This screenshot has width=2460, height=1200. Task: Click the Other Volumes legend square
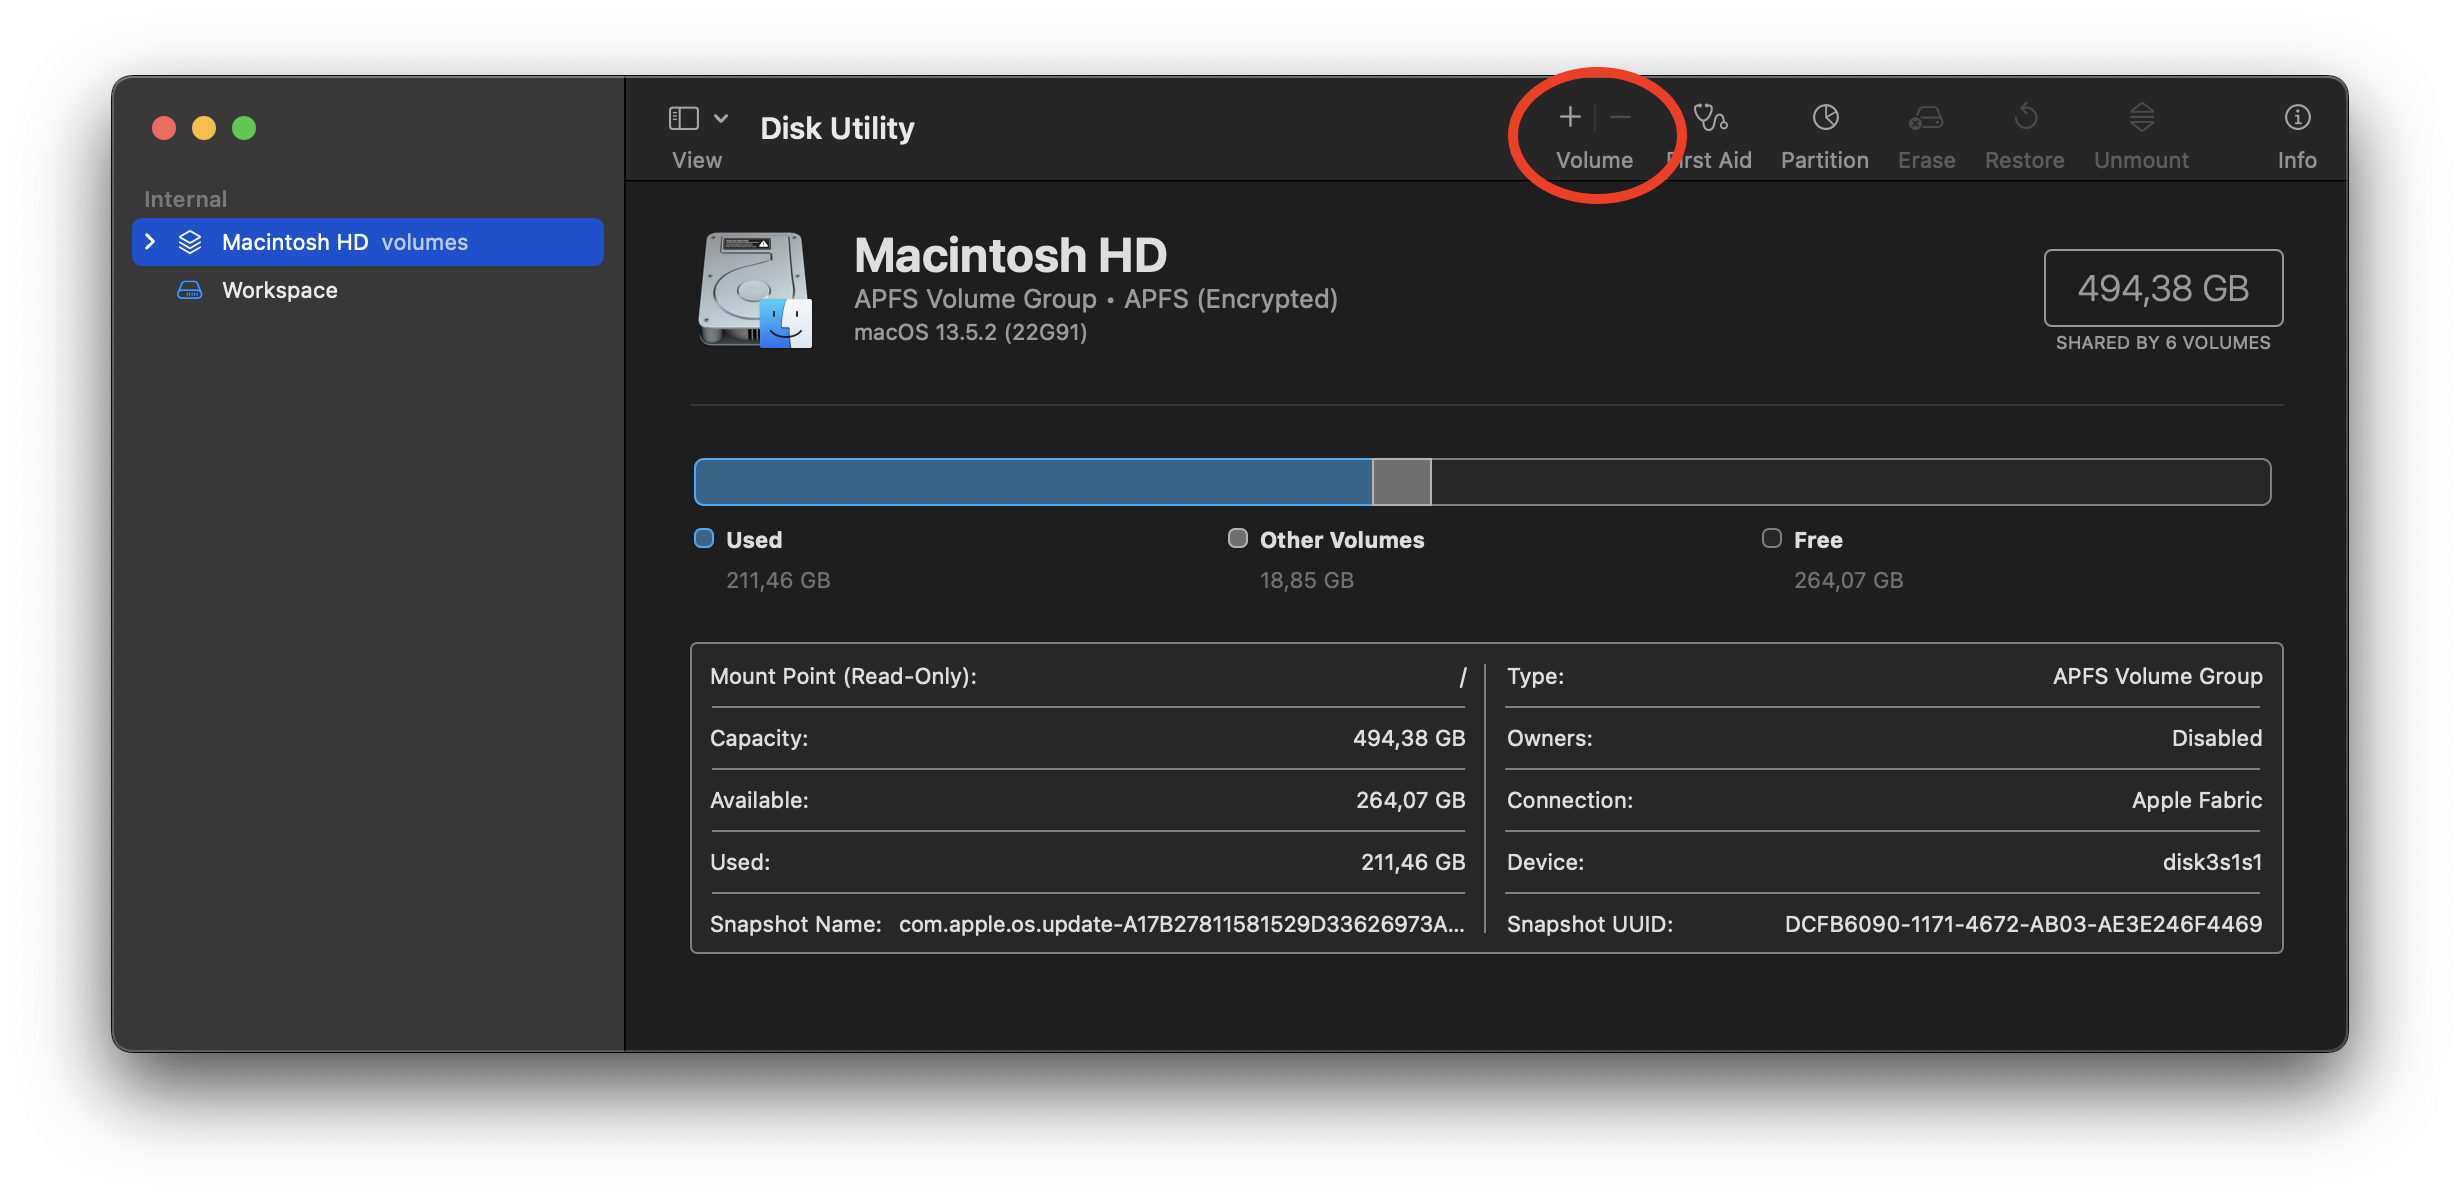(1238, 539)
